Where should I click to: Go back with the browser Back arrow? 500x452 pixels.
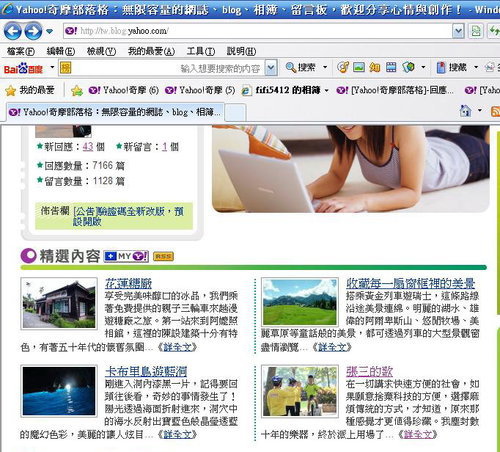[13, 31]
